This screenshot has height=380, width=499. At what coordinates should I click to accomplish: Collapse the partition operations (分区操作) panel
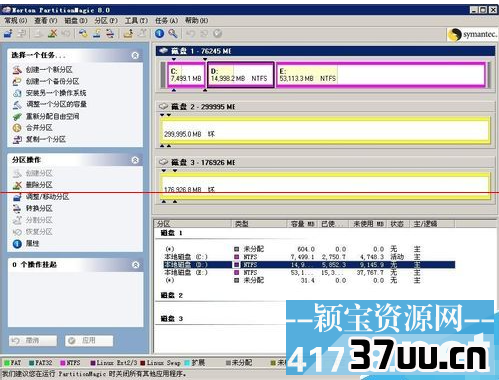[135, 160]
